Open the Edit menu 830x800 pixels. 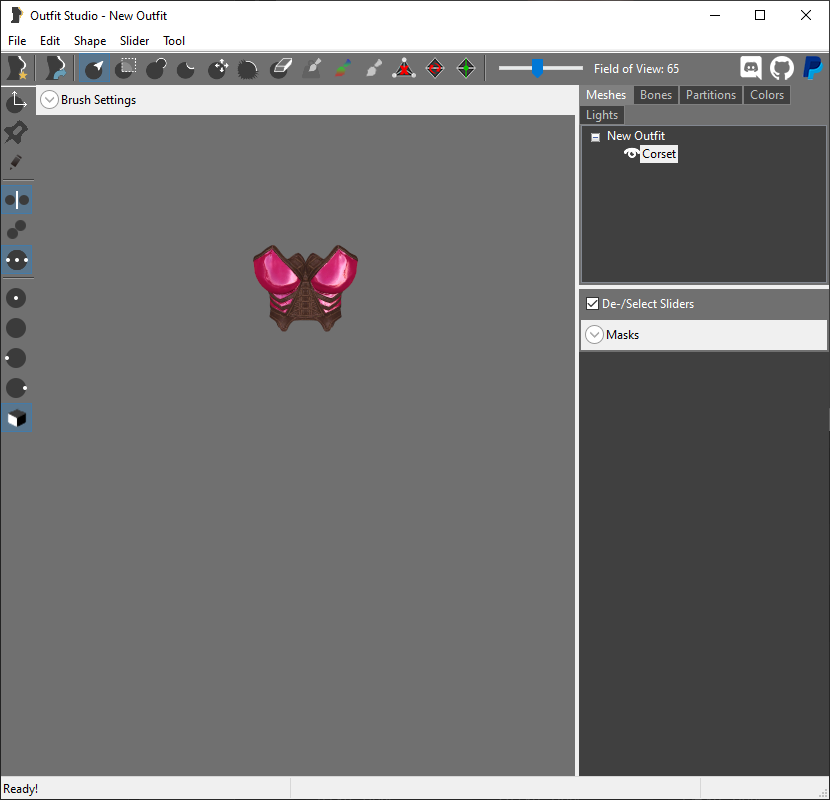point(50,41)
